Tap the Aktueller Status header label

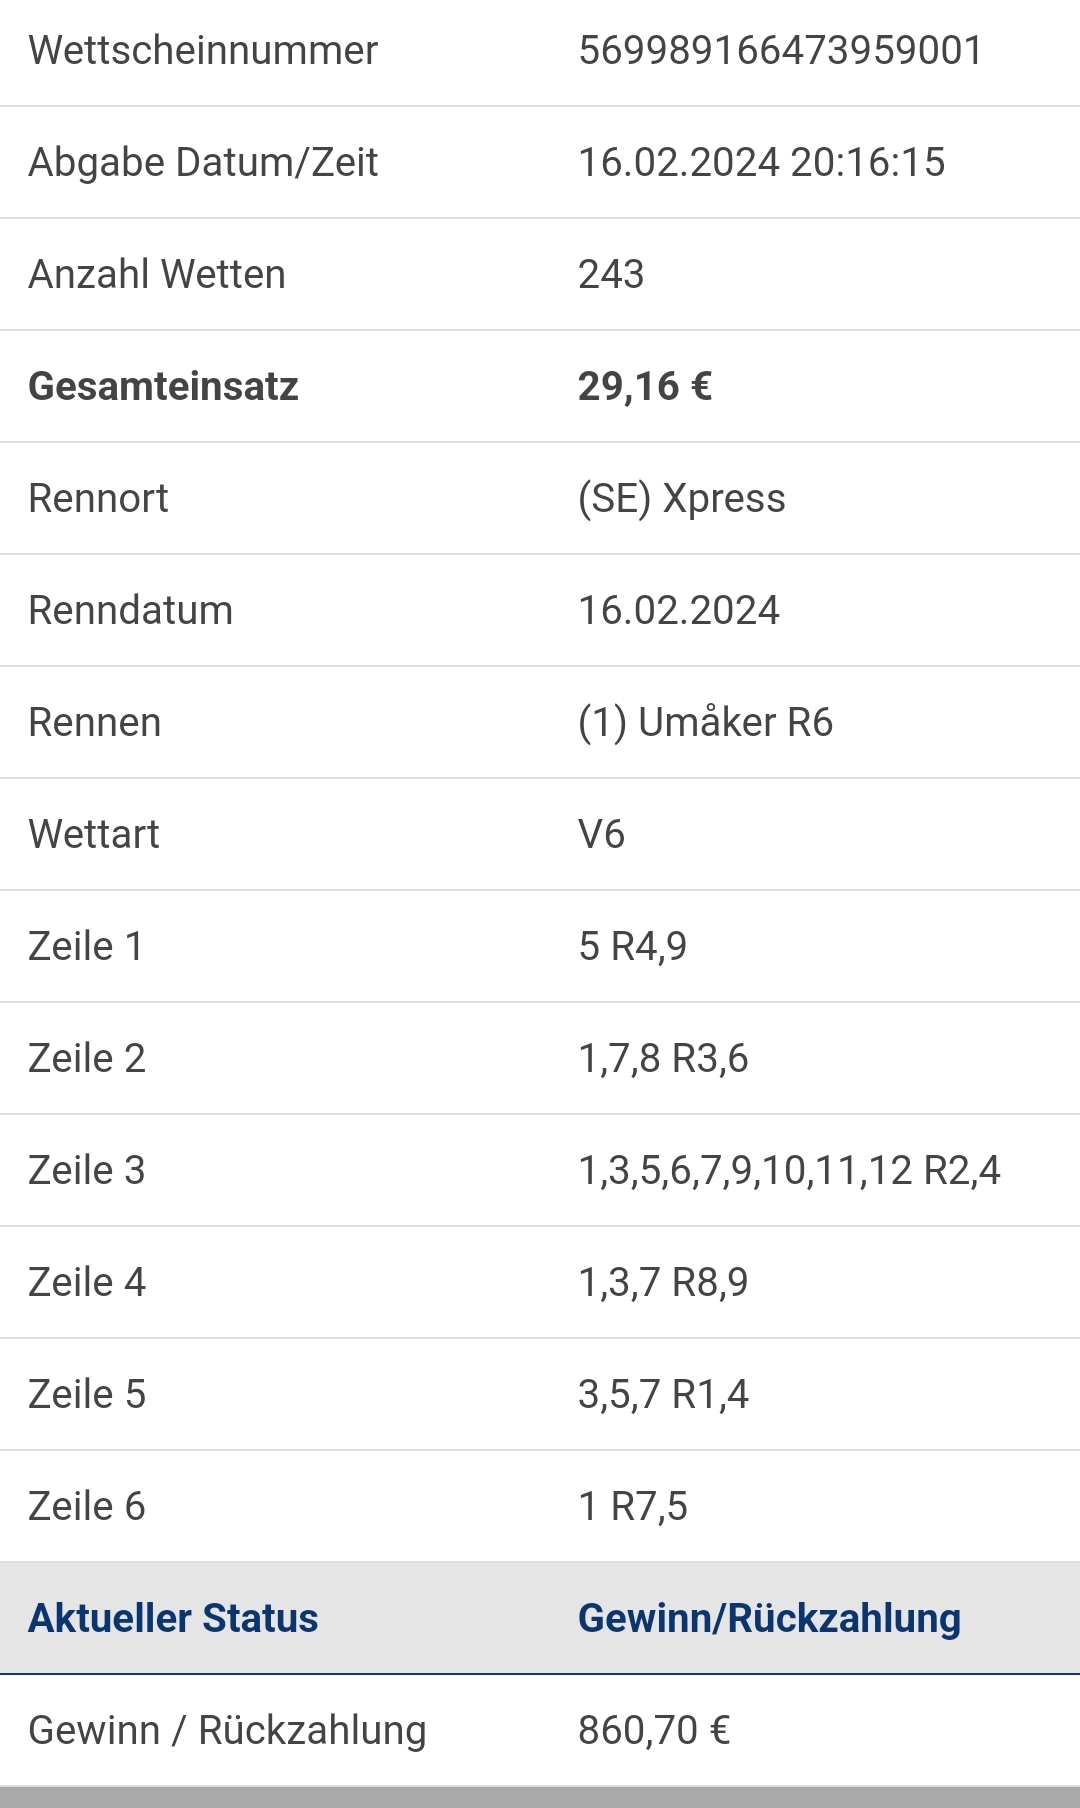point(173,1618)
